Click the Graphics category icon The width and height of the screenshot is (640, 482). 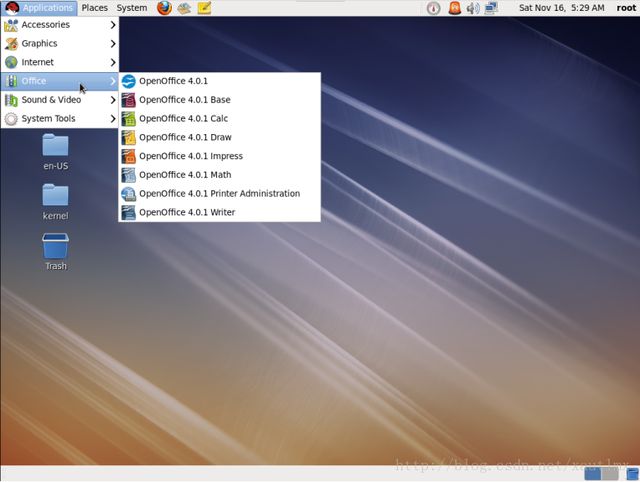(x=11, y=44)
